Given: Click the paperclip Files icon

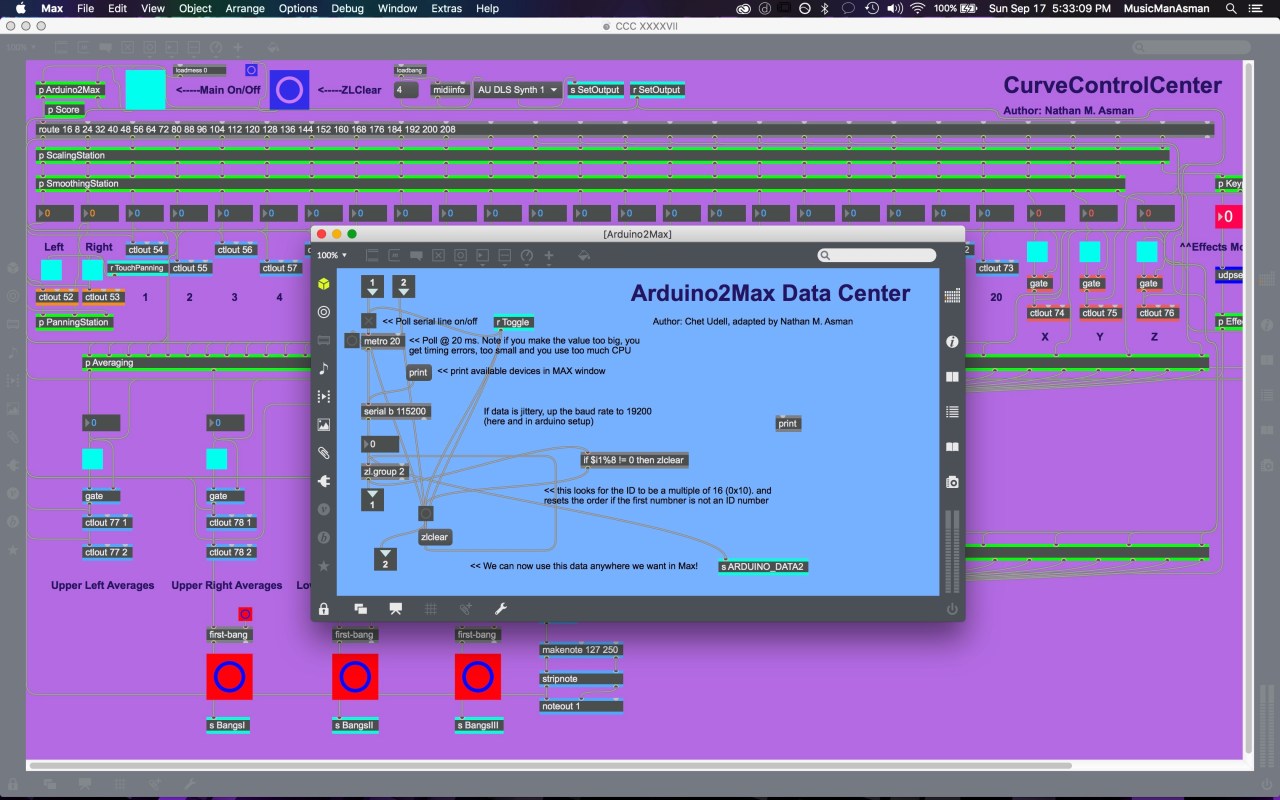Looking at the screenshot, I should coord(323,453).
